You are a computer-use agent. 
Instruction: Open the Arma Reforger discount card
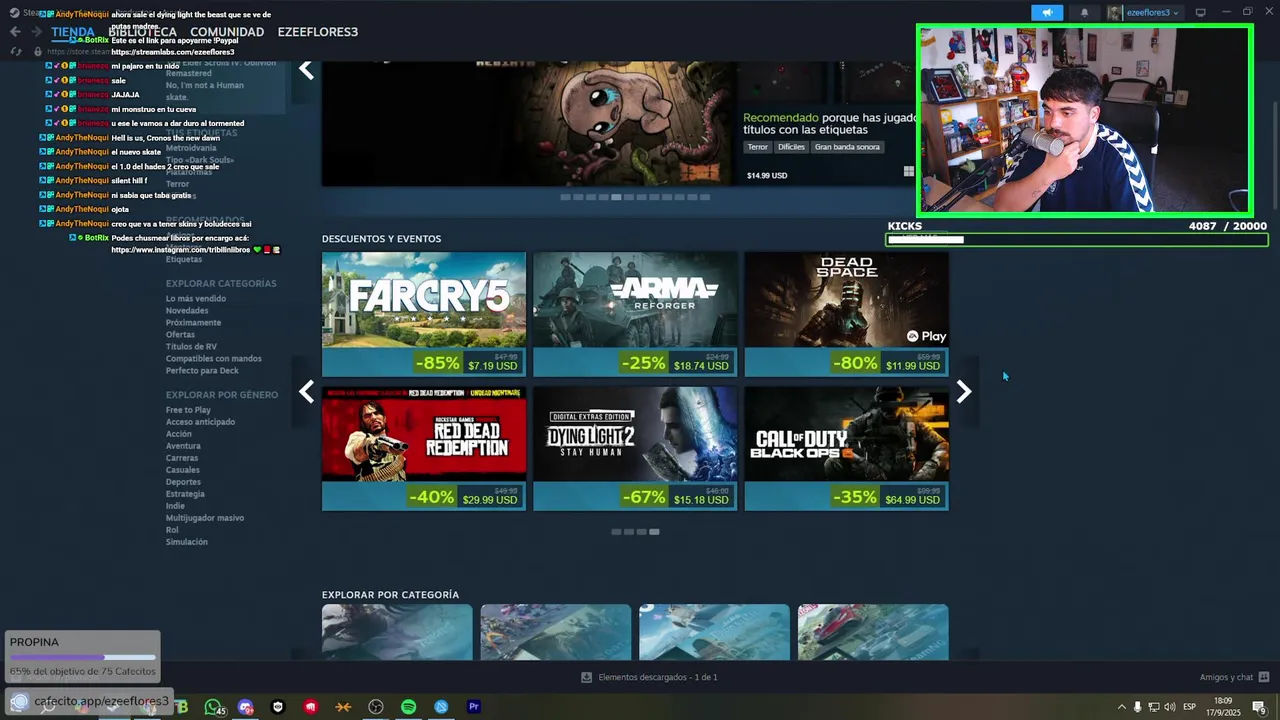[x=635, y=314]
